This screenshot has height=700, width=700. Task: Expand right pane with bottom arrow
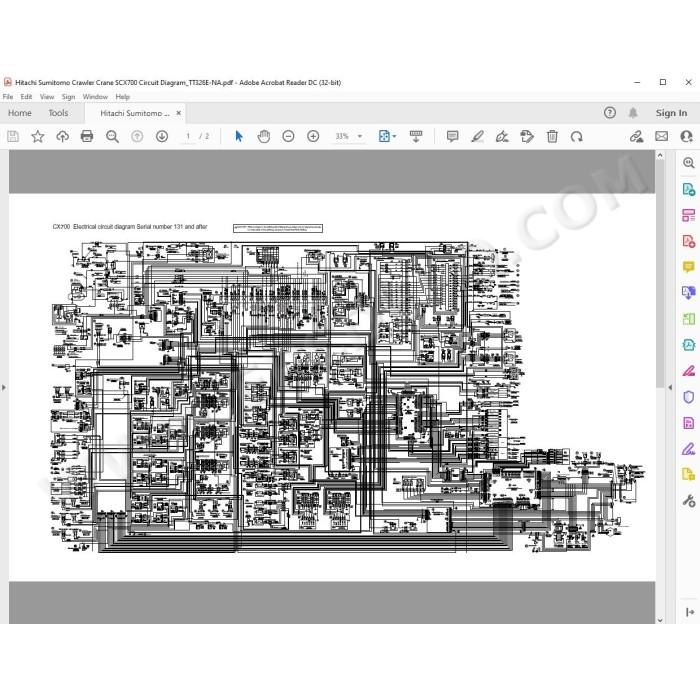(689, 612)
